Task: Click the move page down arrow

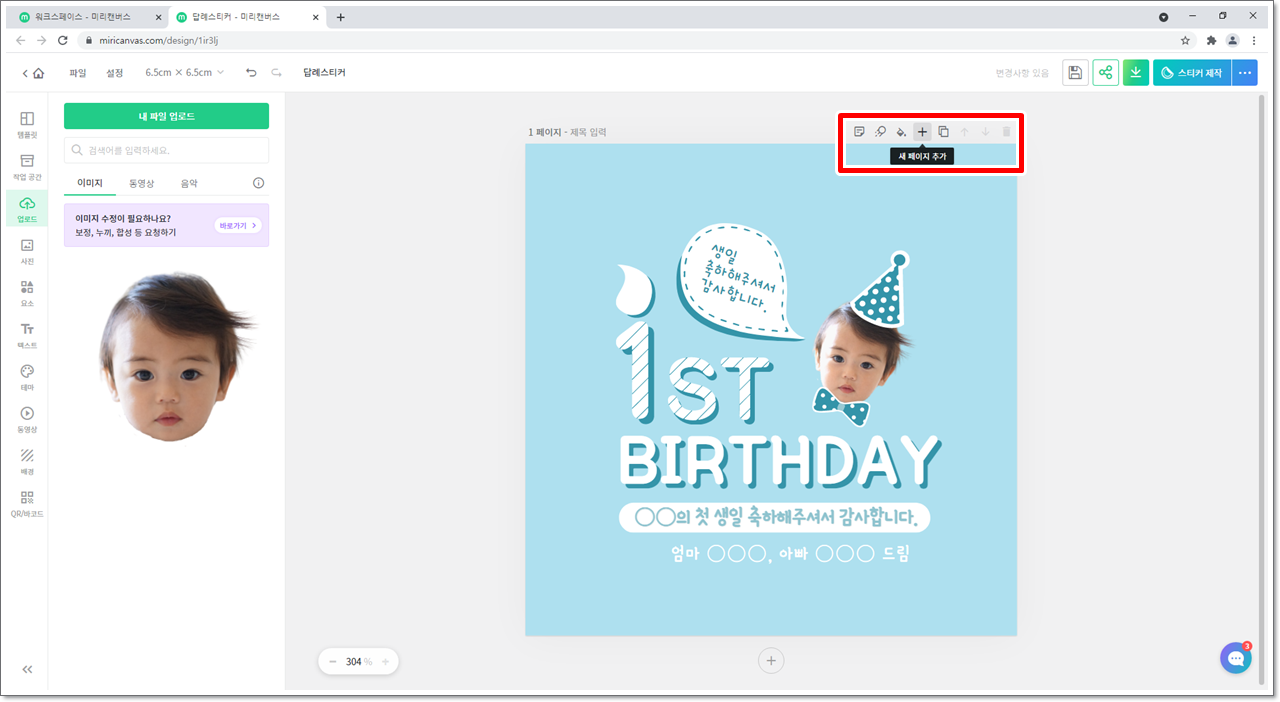Action: click(986, 132)
